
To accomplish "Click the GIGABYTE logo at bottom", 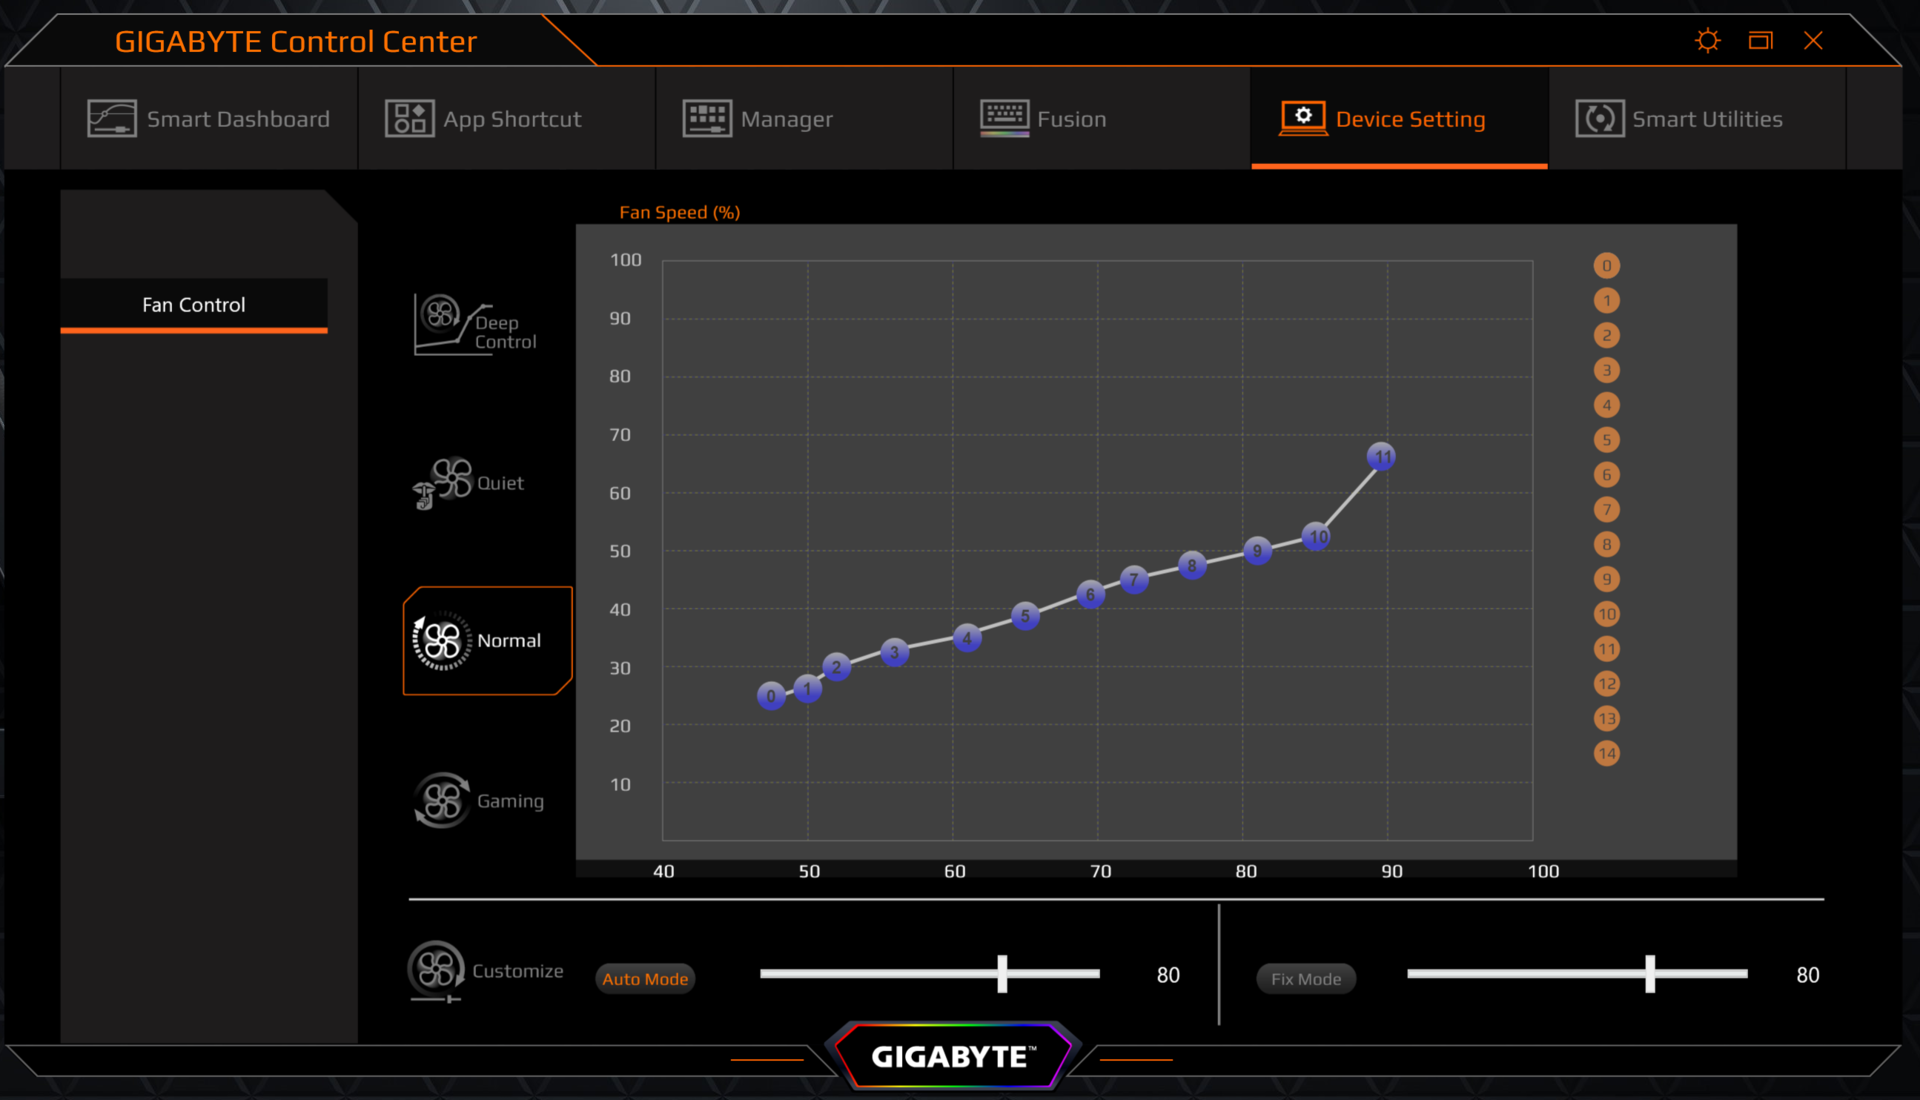I will 951,1057.
